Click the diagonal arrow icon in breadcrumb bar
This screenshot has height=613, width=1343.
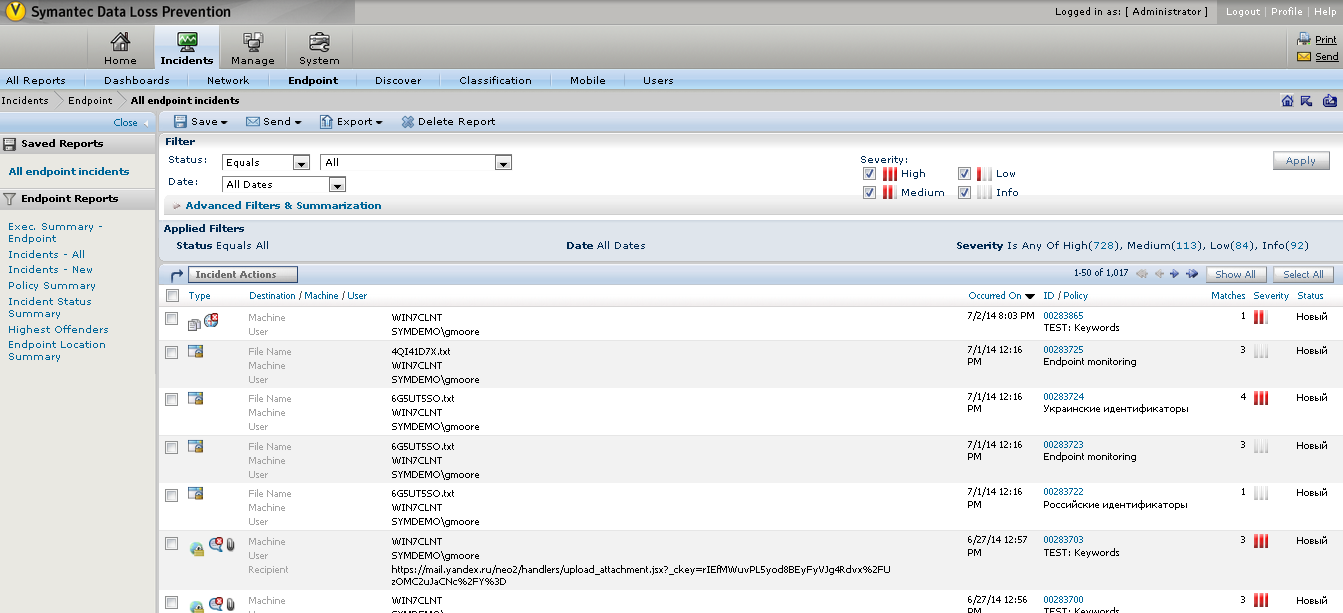(1307, 100)
